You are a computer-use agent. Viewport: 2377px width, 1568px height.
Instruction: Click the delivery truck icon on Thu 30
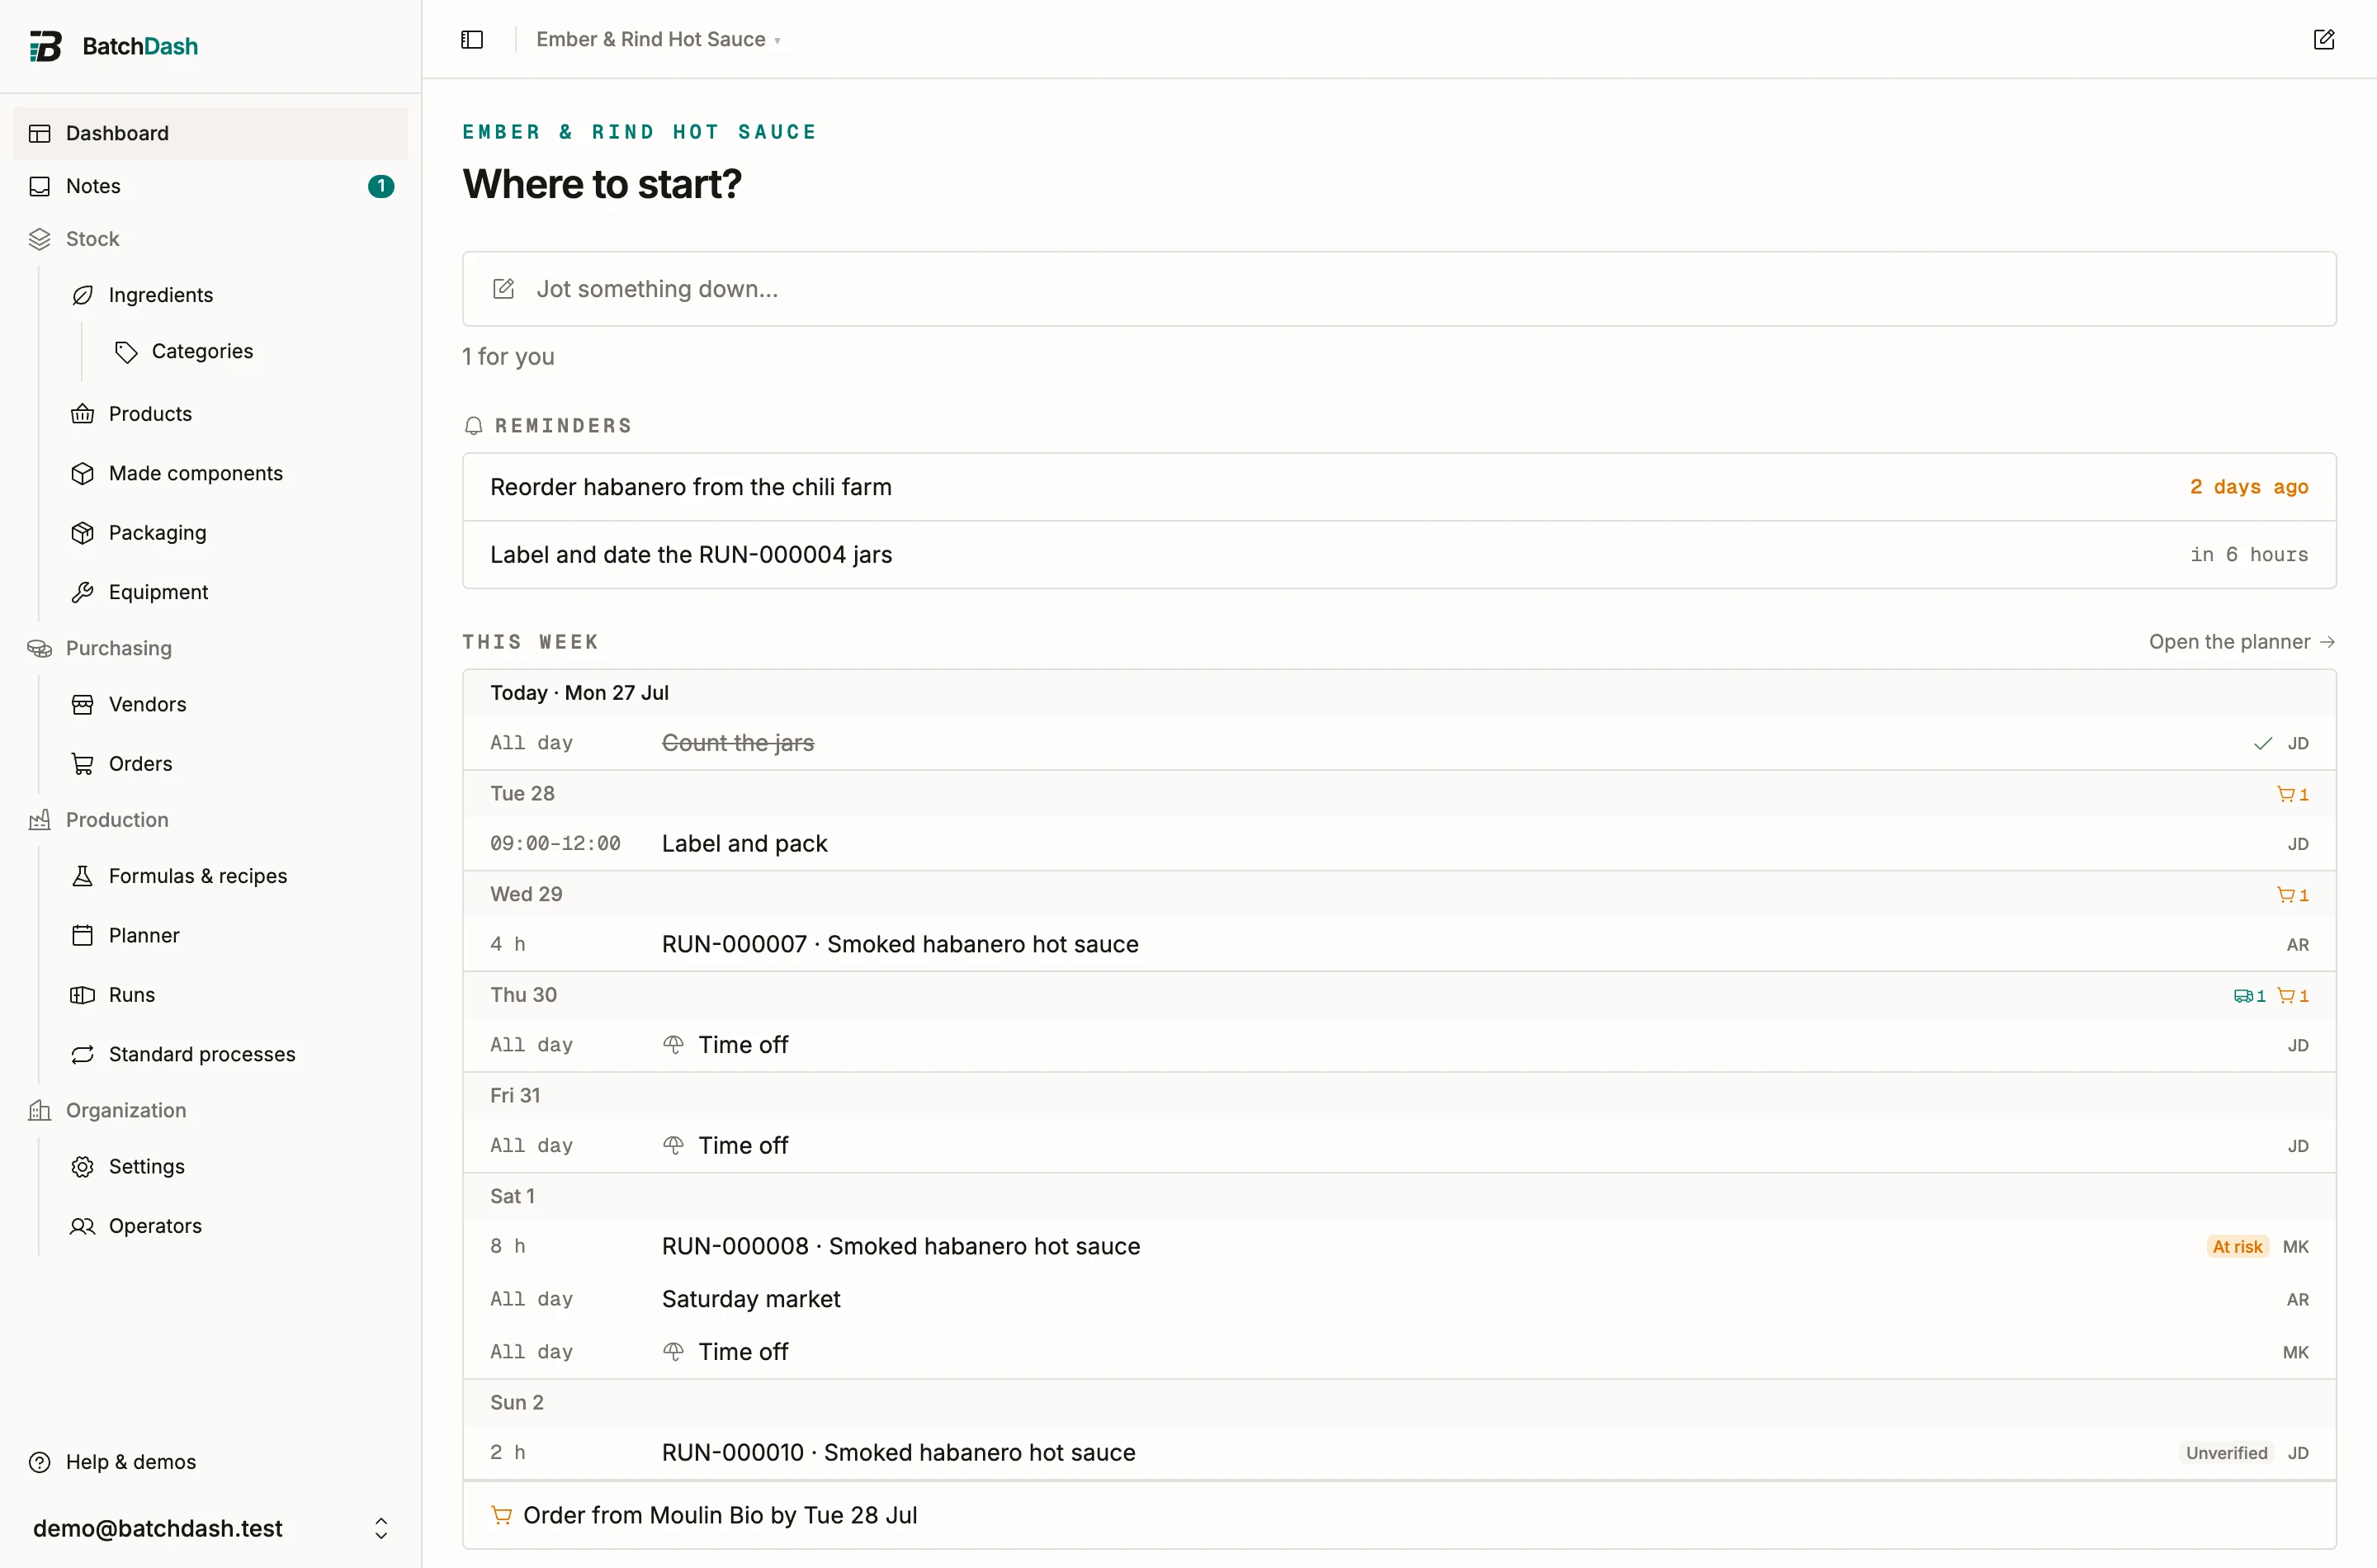click(x=2243, y=996)
